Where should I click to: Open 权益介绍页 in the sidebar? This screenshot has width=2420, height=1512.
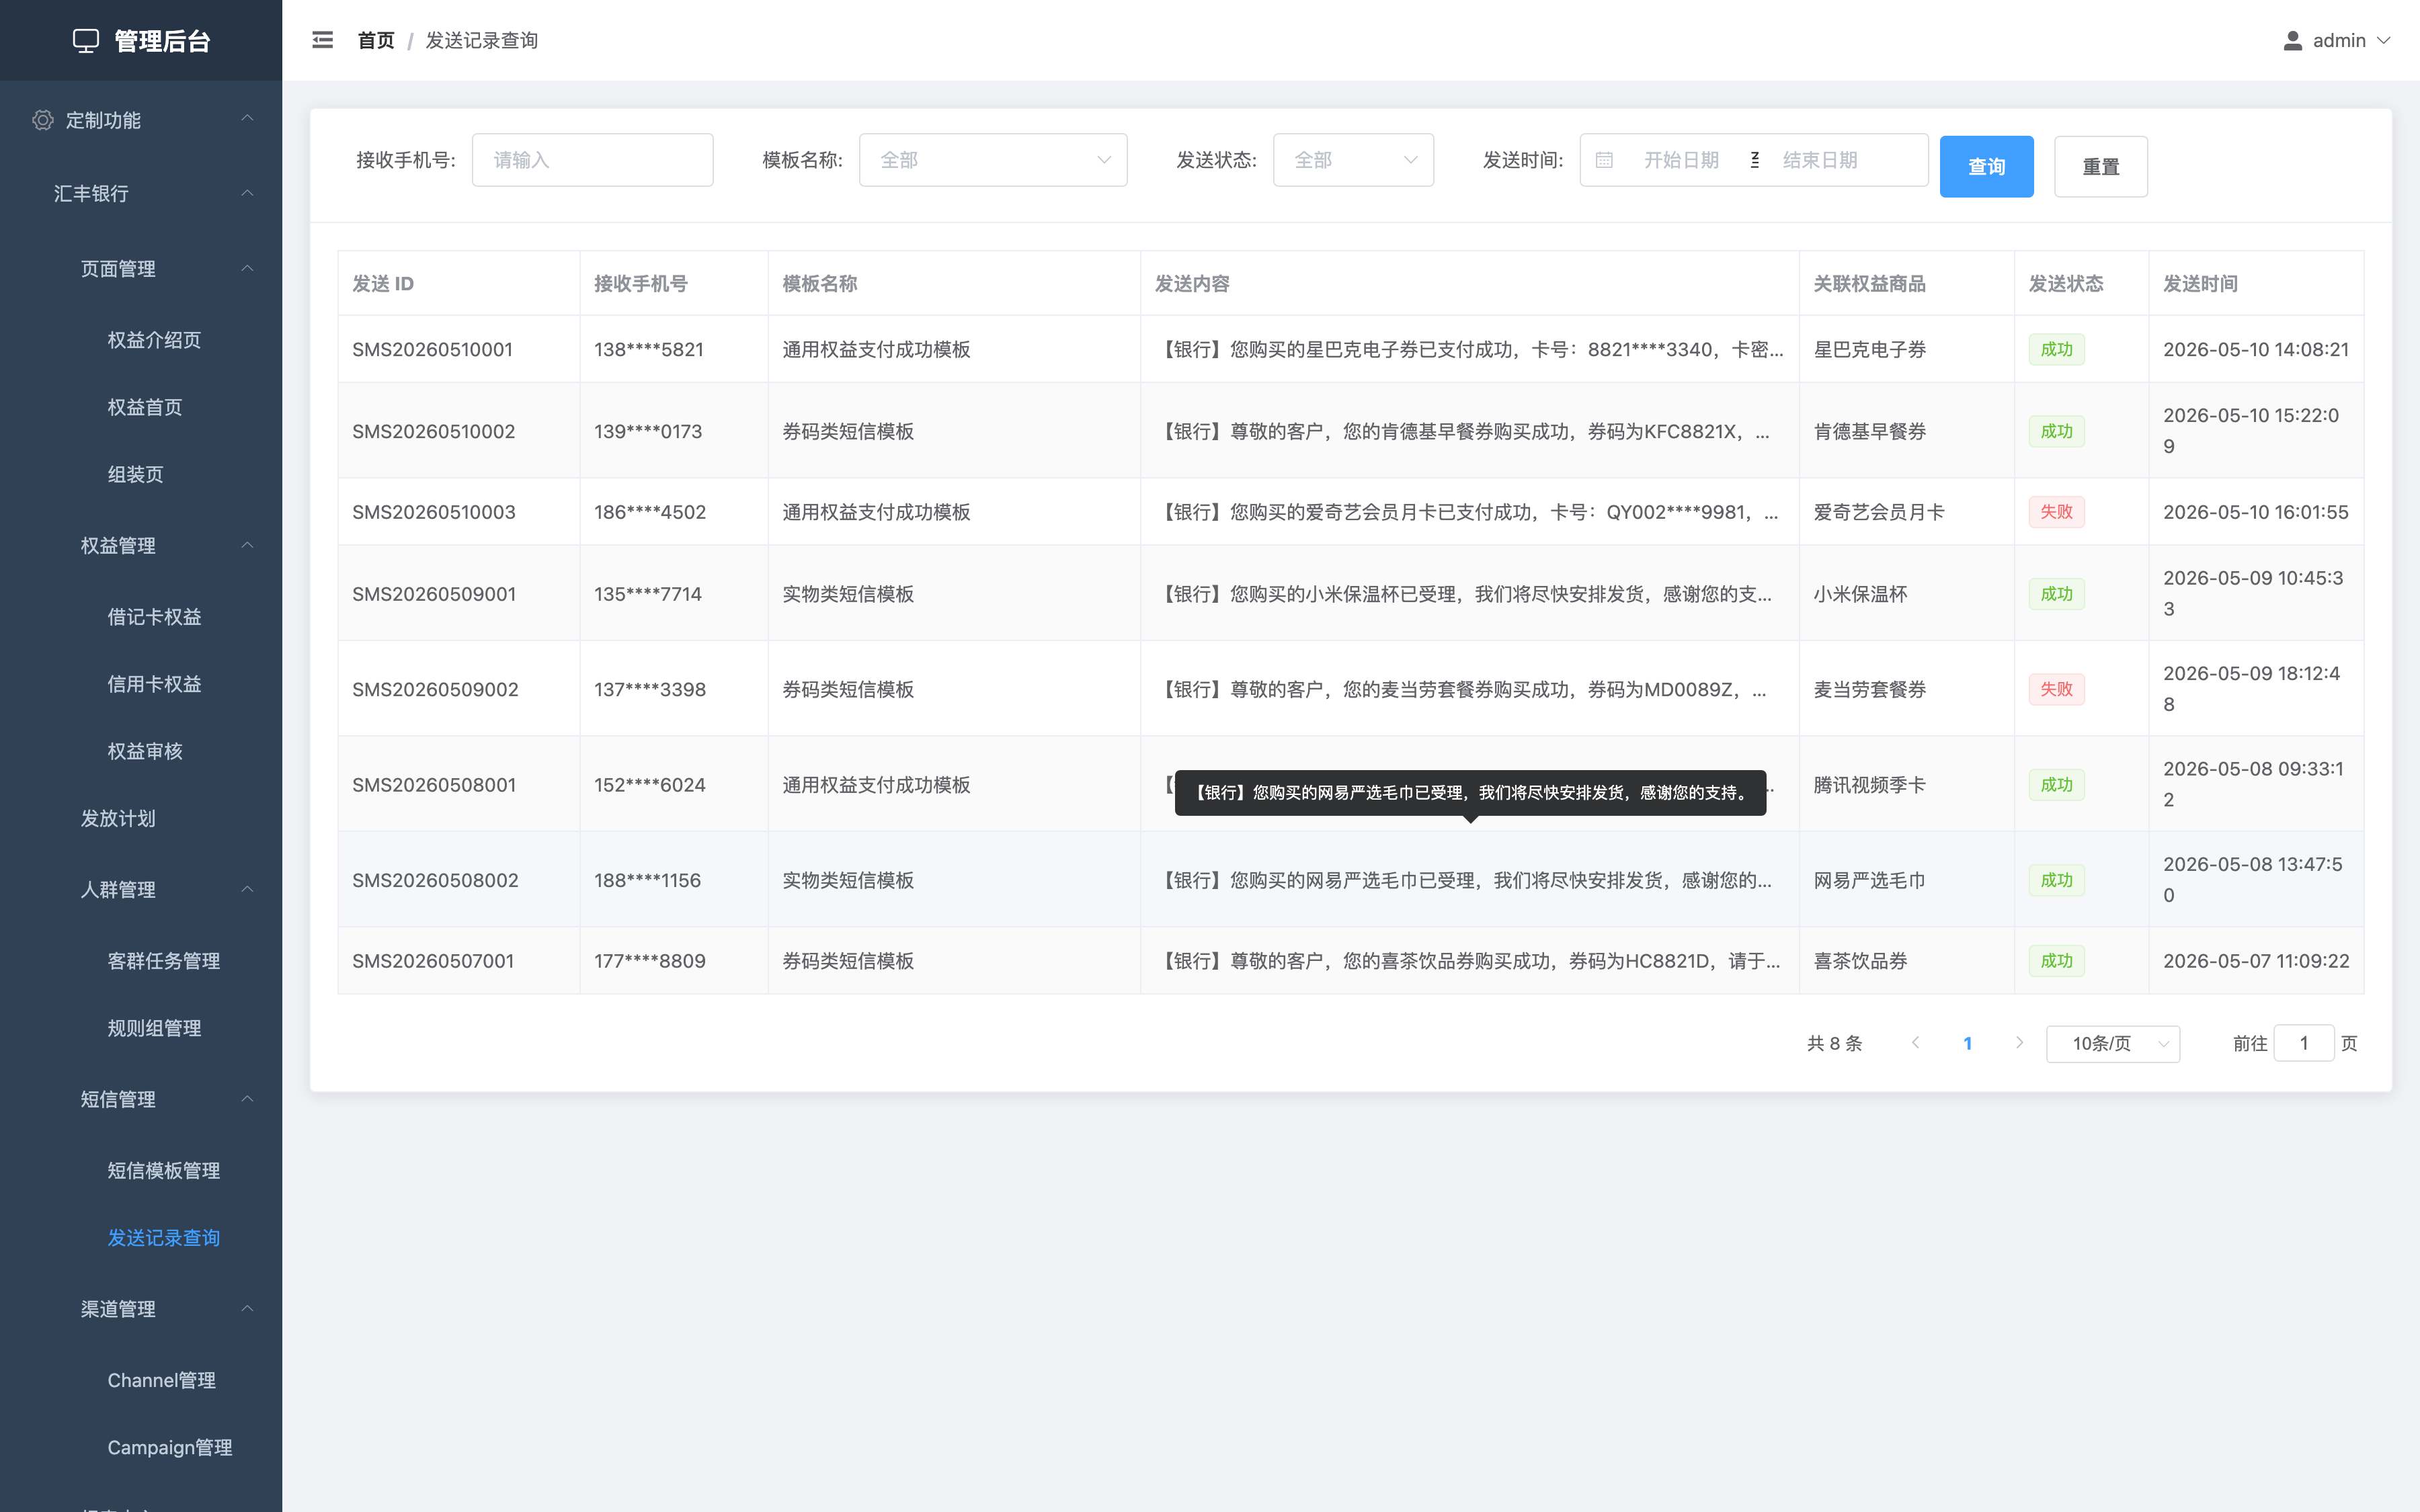pyautogui.click(x=154, y=340)
